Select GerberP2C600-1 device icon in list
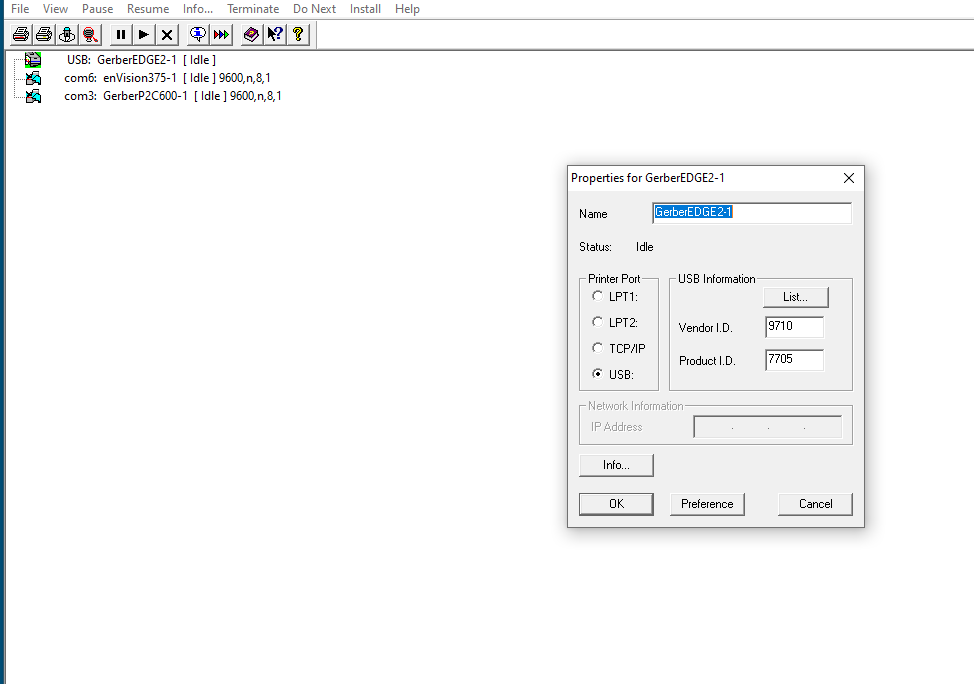The width and height of the screenshot is (974, 684). coord(33,96)
